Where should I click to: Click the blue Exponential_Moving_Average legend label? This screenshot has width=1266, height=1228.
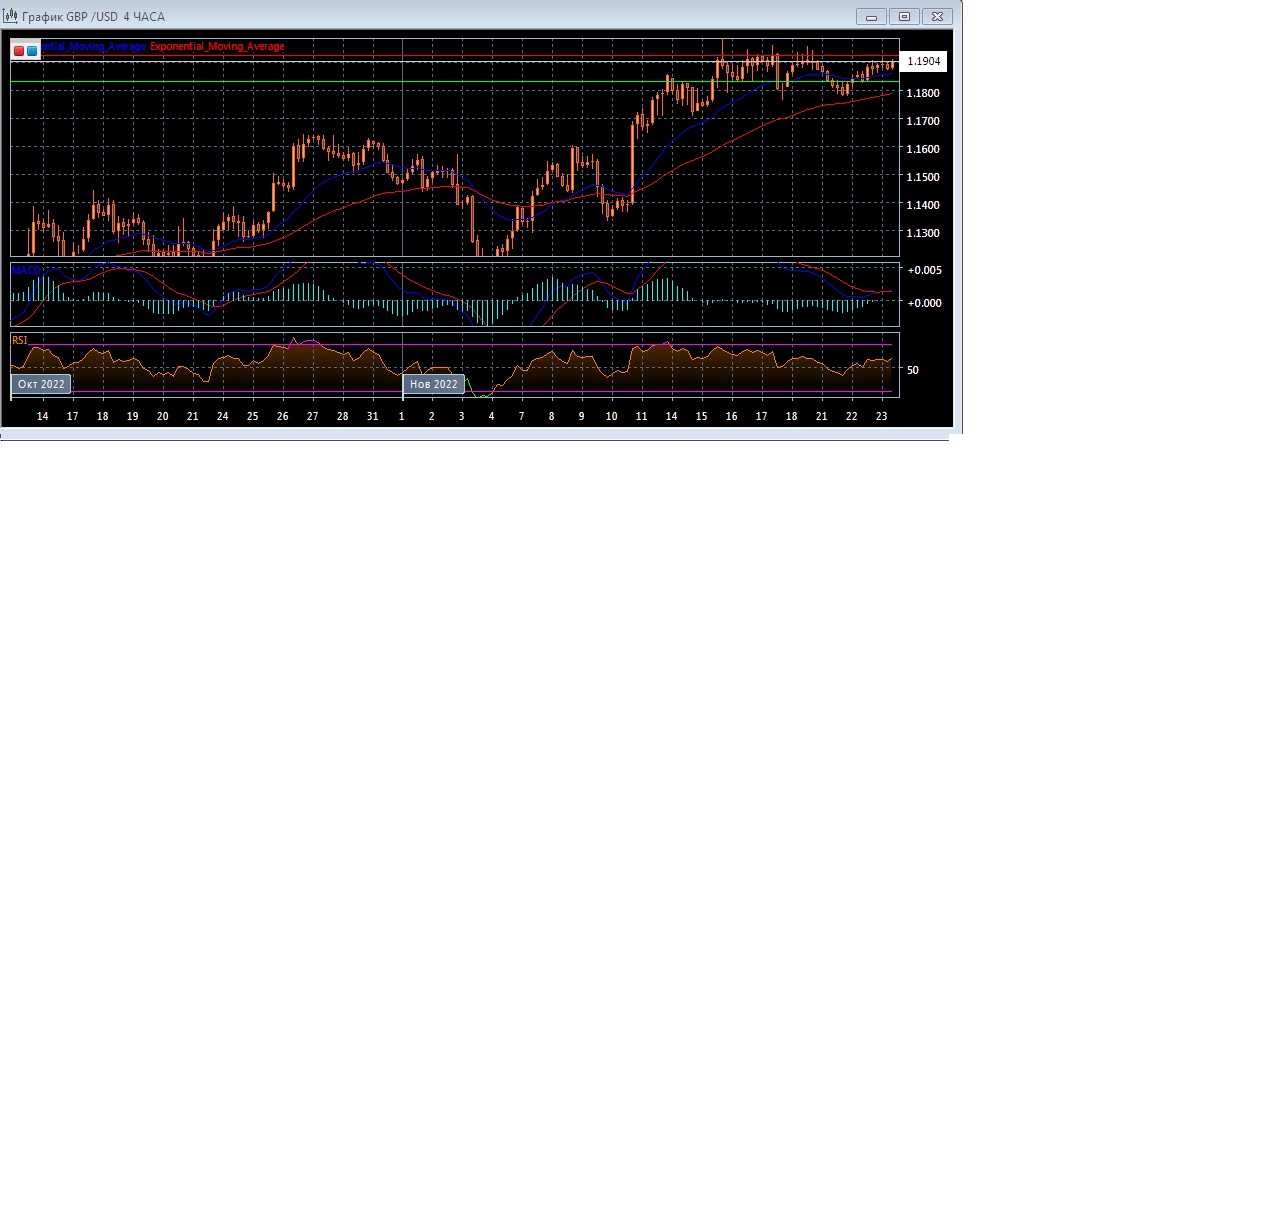click(x=94, y=47)
